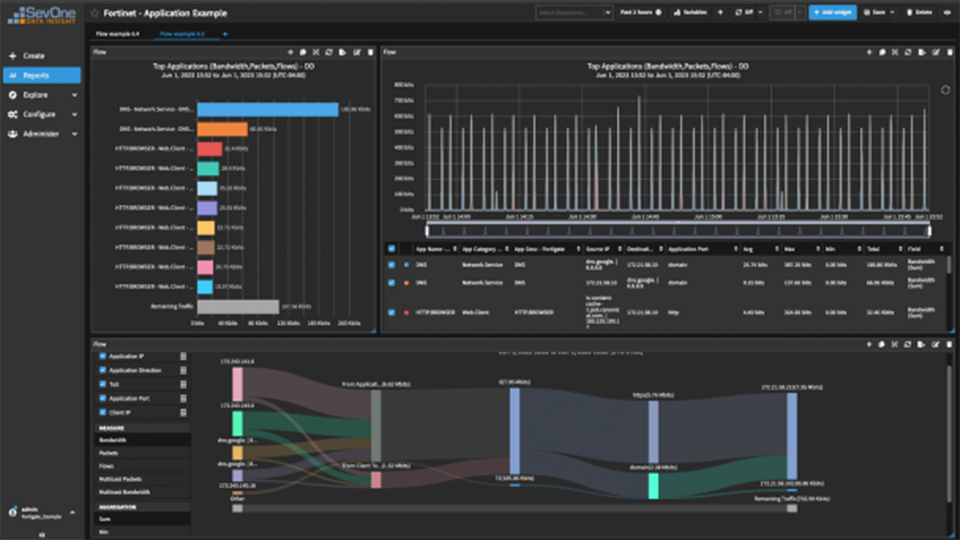
Task: Uncheck the first DNS row with blue dot
Action: [x=391, y=265]
